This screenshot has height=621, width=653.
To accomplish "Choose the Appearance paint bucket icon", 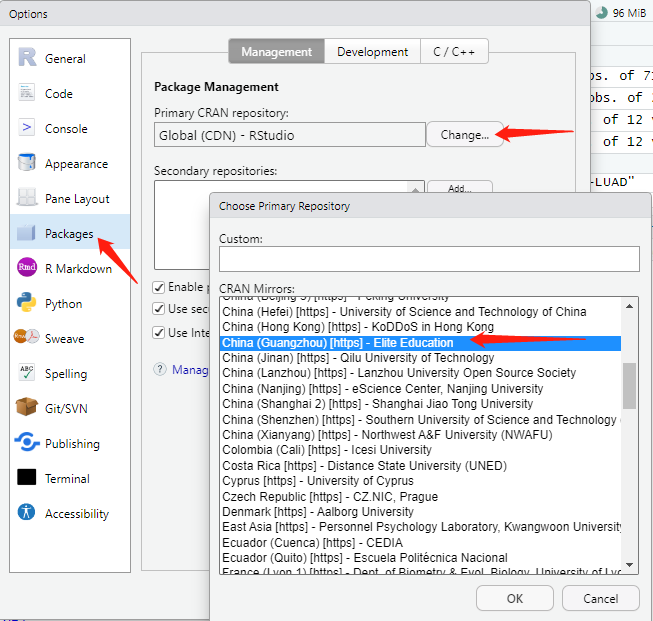I will (27, 162).
